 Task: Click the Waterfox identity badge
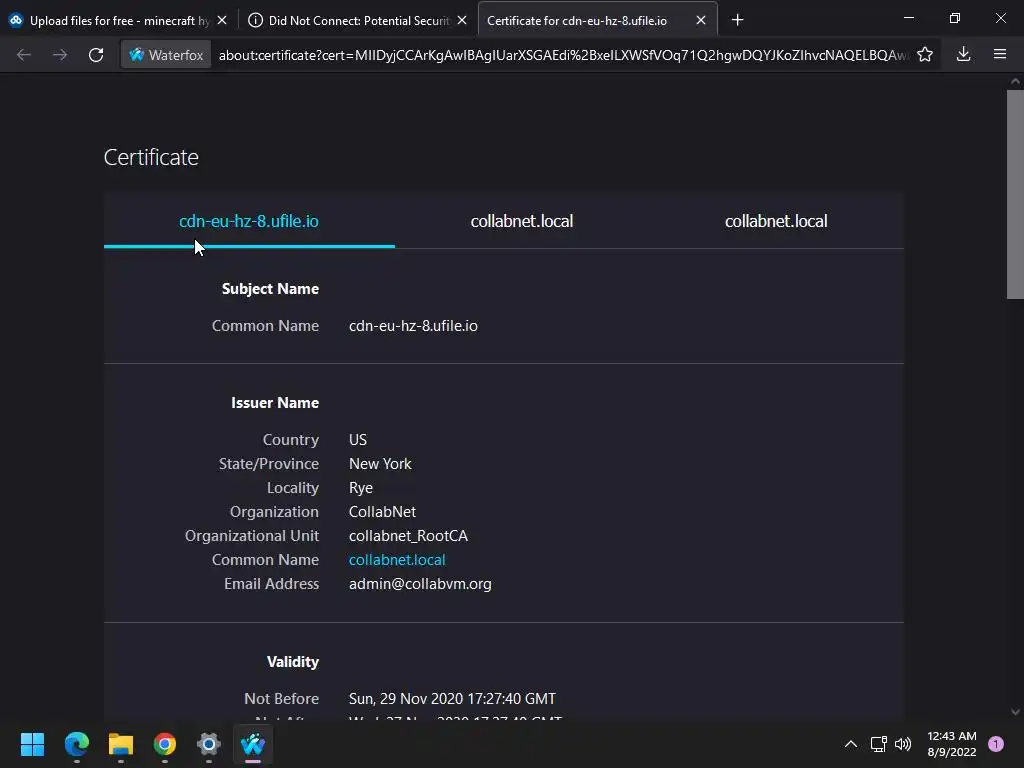pos(167,55)
